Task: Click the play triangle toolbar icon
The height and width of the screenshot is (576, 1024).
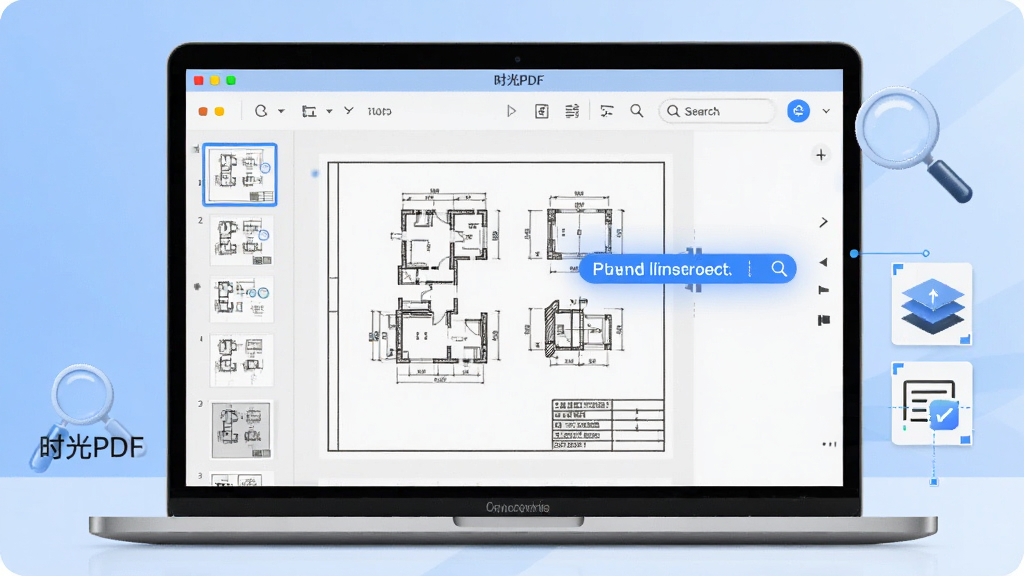Action: 511,111
